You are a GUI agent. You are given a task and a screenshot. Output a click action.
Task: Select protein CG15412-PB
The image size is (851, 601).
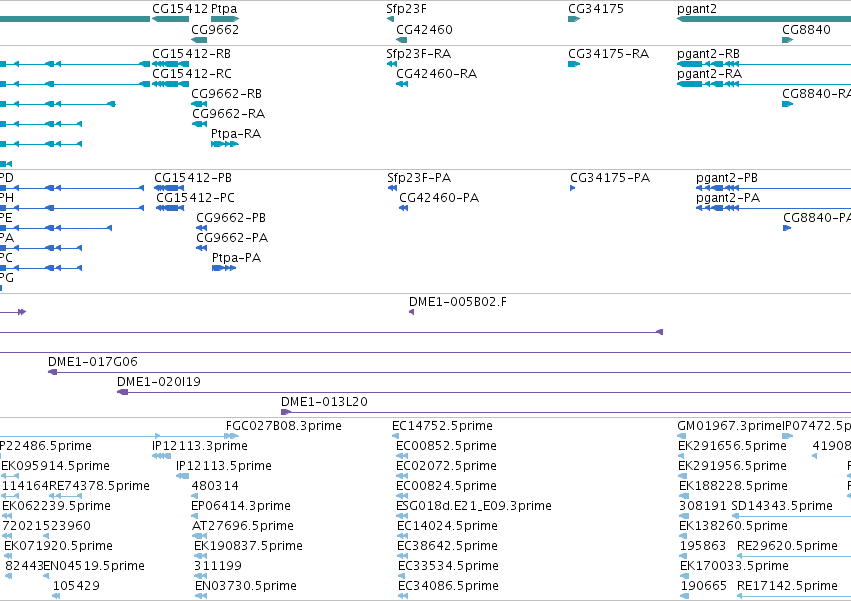coord(193,178)
